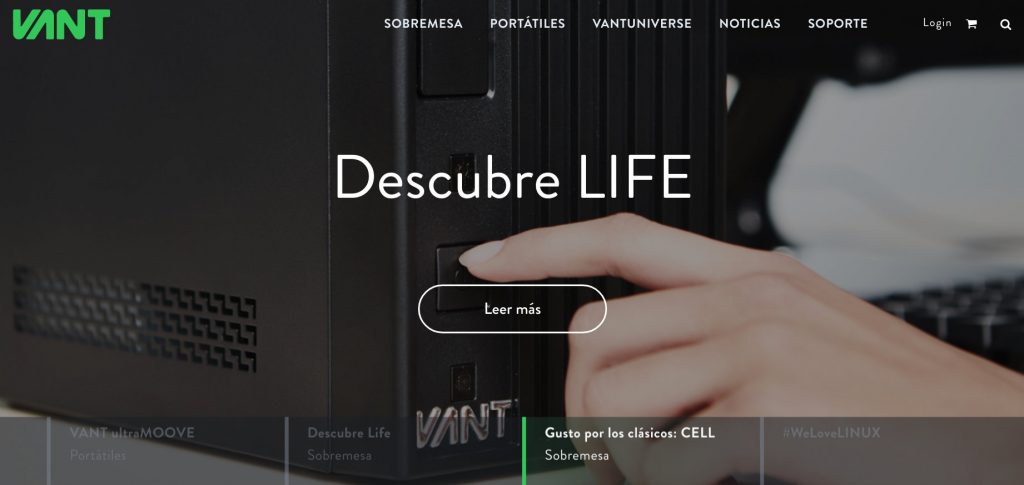This screenshot has height=485, width=1024.
Task: Click the Leer más button
Action: 513,309
